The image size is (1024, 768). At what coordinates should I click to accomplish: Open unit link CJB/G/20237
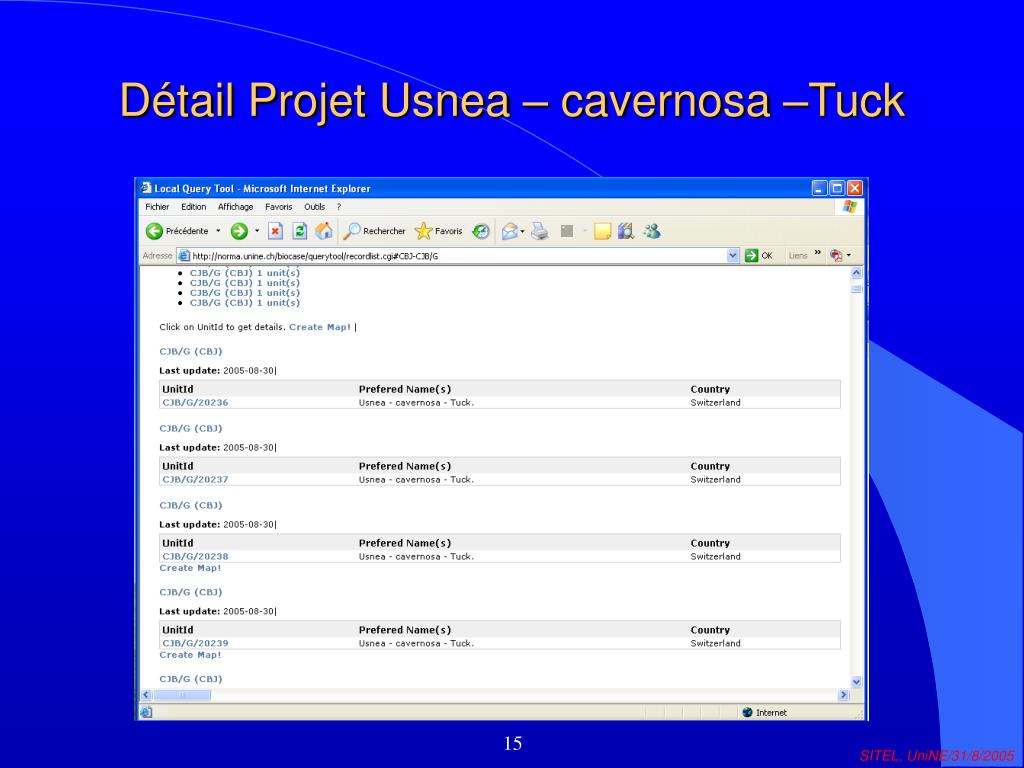(x=195, y=480)
